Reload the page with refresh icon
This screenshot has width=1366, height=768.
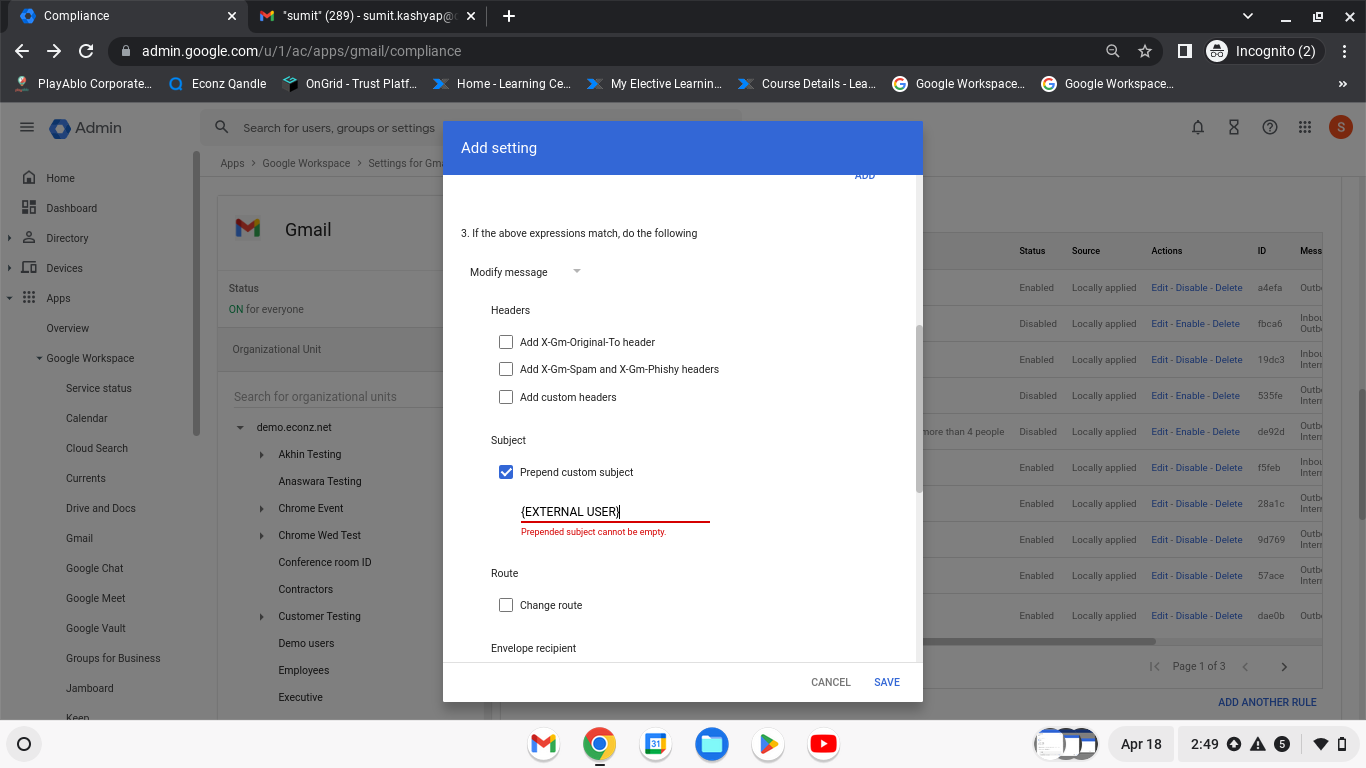click(x=86, y=51)
